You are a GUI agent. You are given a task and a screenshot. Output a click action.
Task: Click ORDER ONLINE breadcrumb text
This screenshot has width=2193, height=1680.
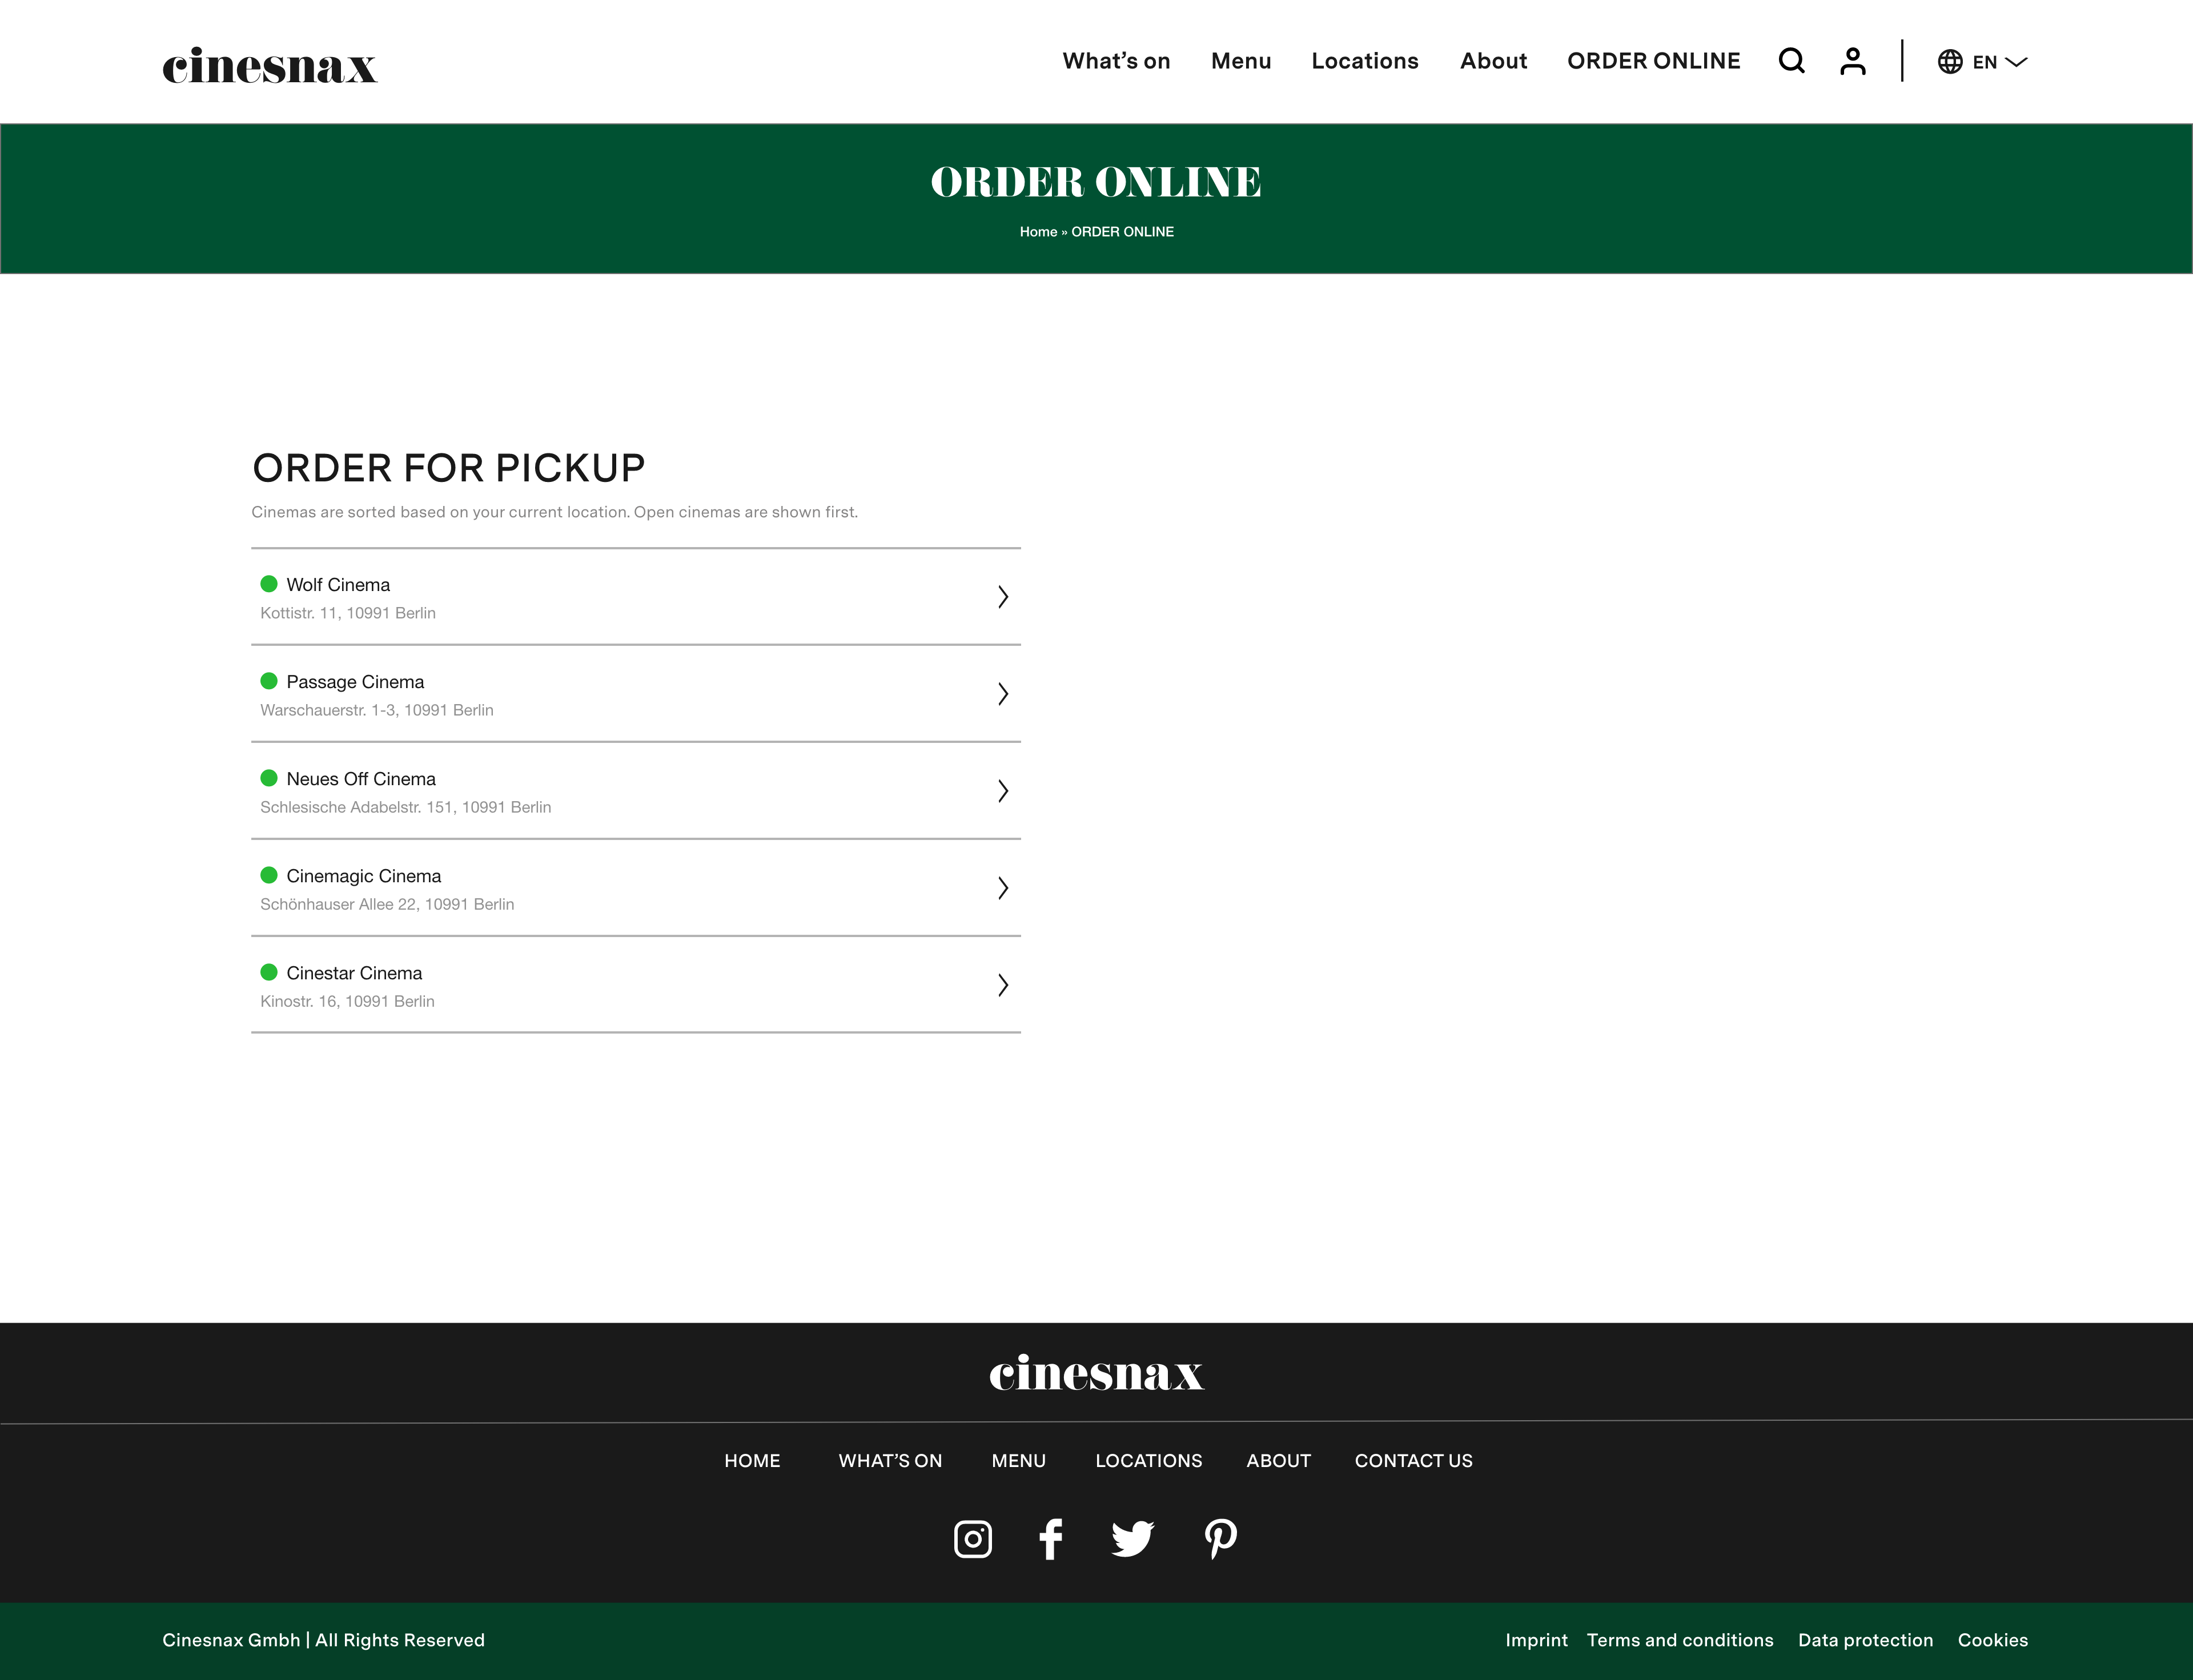(x=1122, y=232)
